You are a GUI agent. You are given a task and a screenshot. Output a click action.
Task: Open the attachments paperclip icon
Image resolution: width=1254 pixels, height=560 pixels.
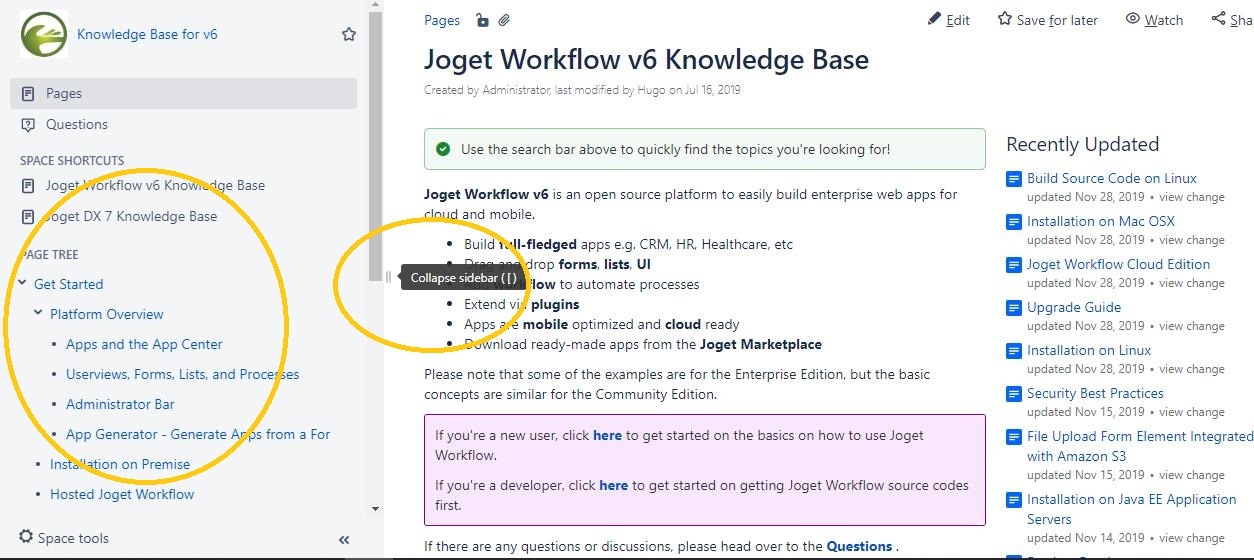pyautogui.click(x=505, y=20)
